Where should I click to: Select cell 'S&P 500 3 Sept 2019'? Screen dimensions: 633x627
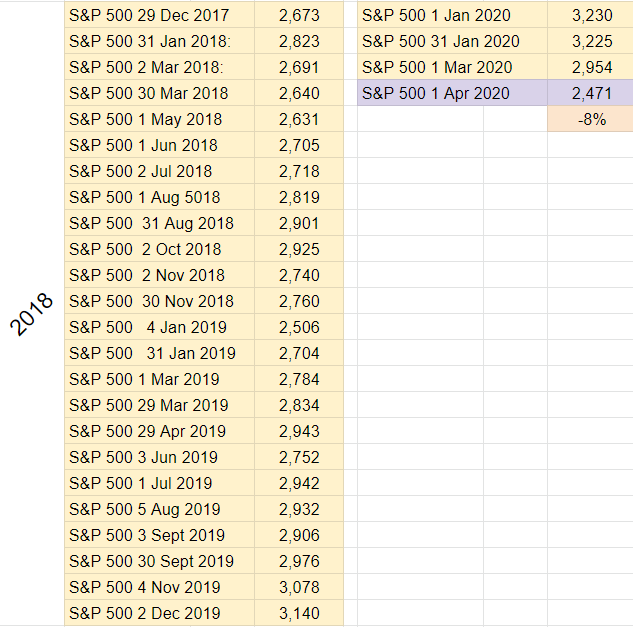[159, 535]
